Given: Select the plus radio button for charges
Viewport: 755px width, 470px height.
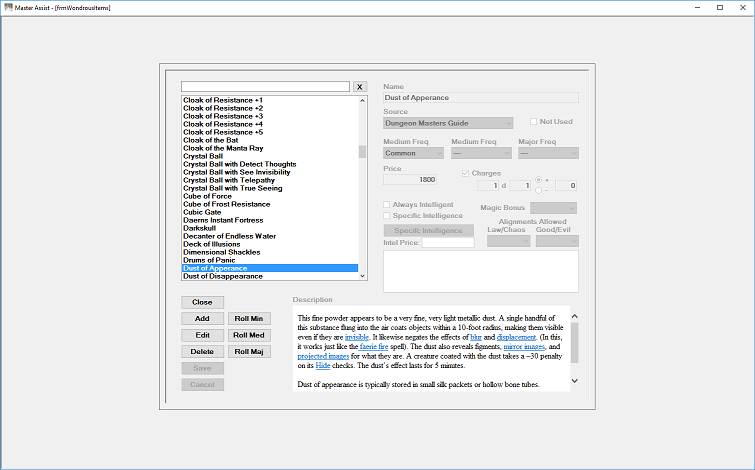Looking at the screenshot, I should pos(538,180).
